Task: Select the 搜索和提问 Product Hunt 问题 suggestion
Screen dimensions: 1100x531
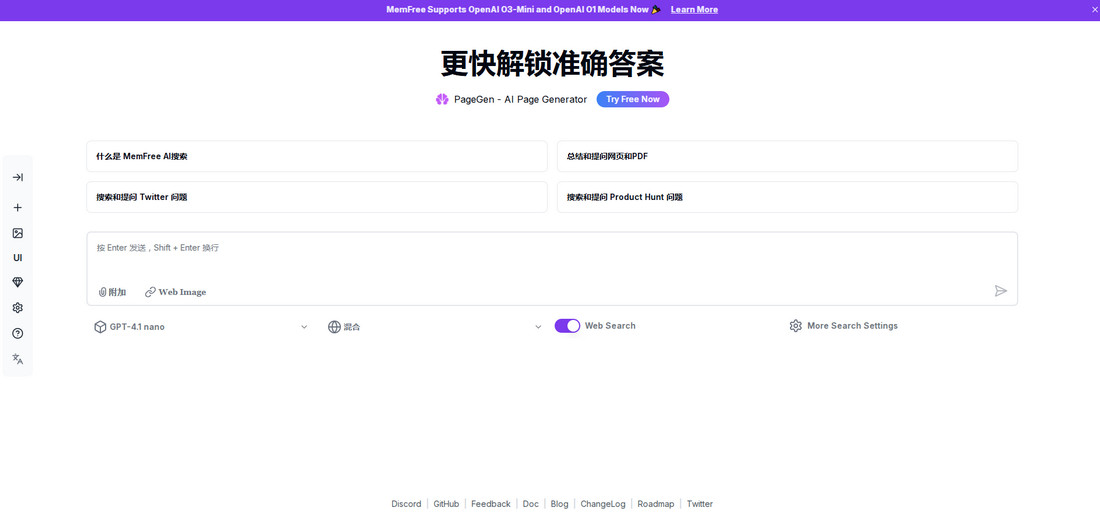Action: [787, 197]
